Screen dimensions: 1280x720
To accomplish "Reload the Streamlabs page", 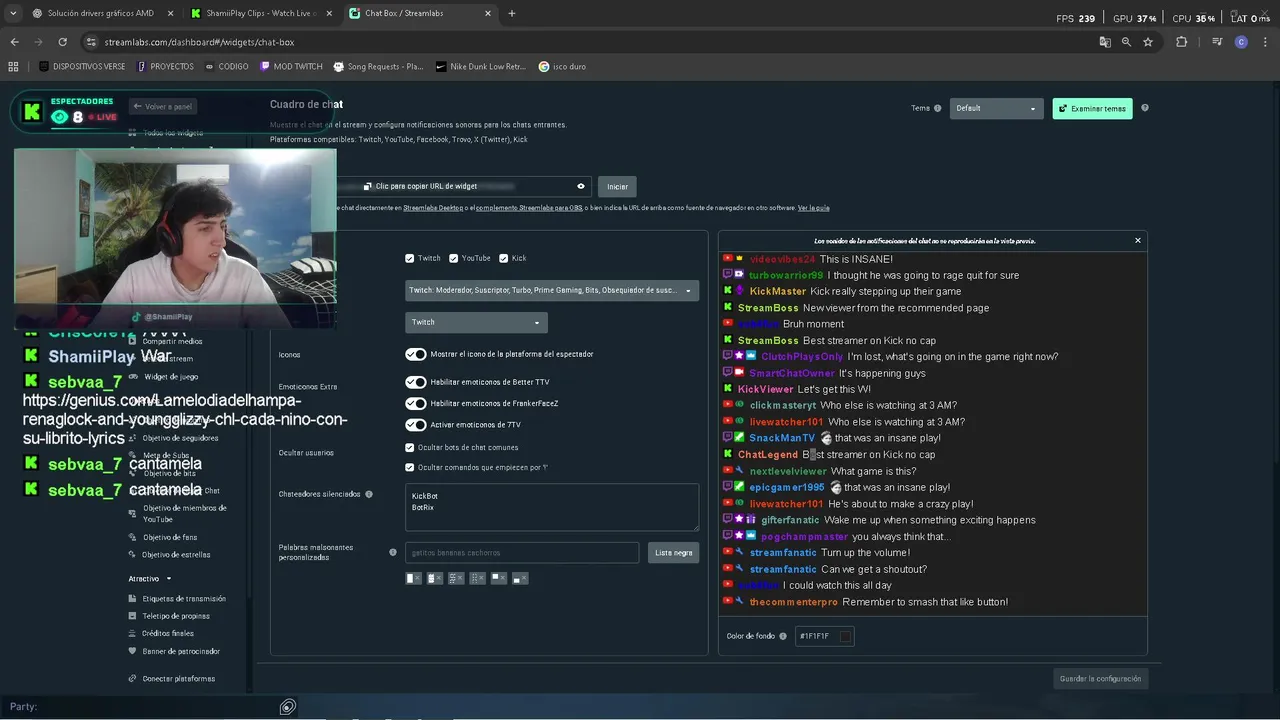I will 62,42.
